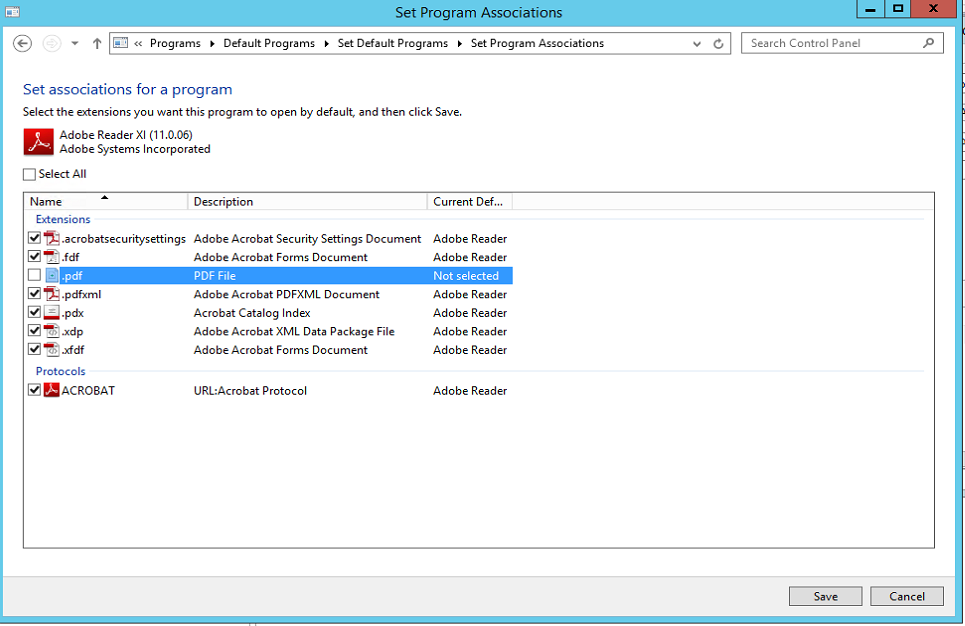Click the window icon in title bar
The height and width of the screenshot is (626, 965).
click(12, 12)
